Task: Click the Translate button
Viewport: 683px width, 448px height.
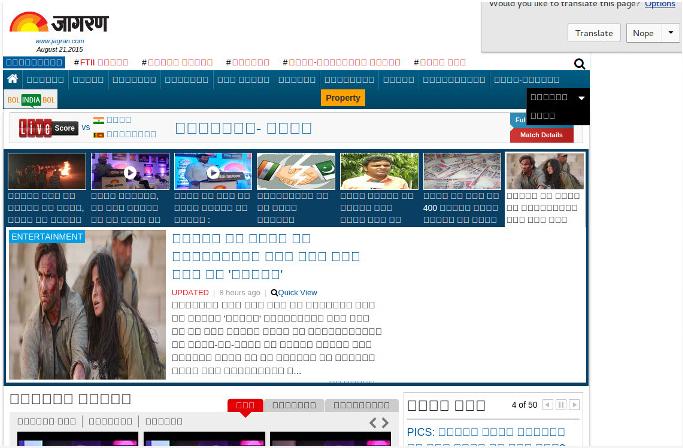Action: [x=594, y=33]
